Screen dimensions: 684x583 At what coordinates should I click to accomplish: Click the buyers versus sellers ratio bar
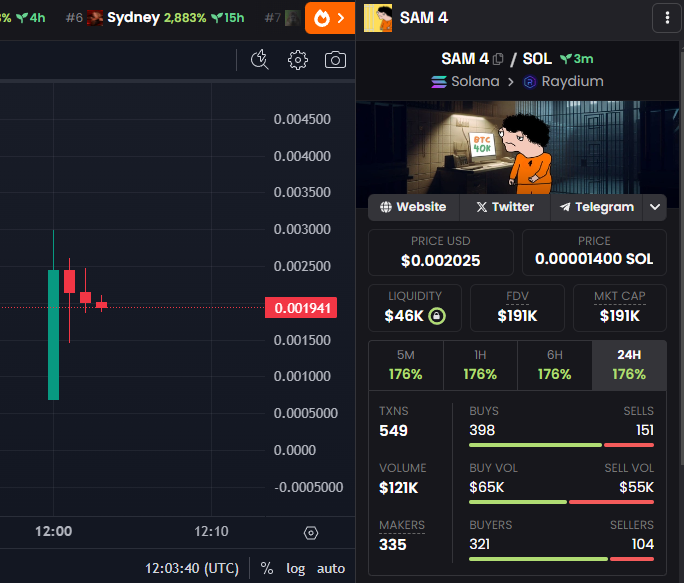click(561, 559)
